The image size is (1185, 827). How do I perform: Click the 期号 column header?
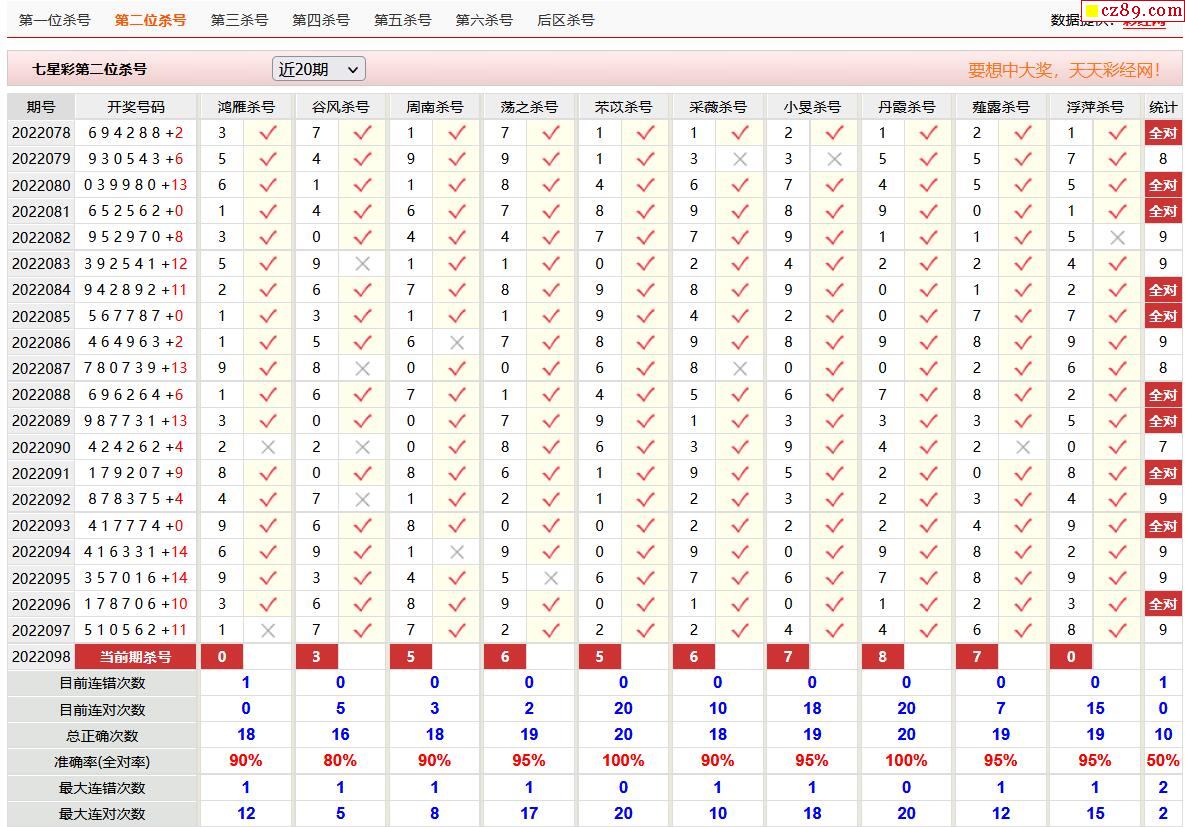tap(41, 107)
